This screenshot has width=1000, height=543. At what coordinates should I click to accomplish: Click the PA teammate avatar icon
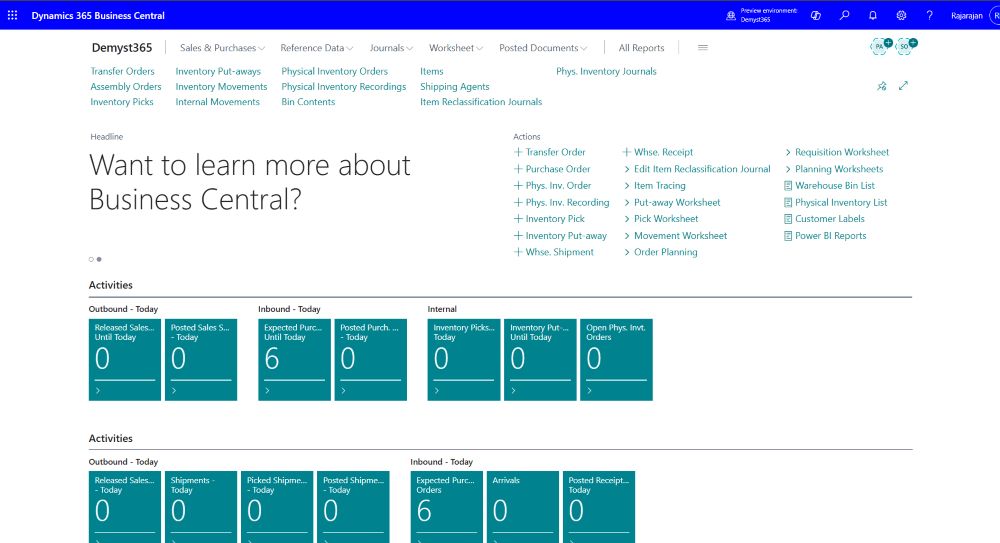(881, 46)
